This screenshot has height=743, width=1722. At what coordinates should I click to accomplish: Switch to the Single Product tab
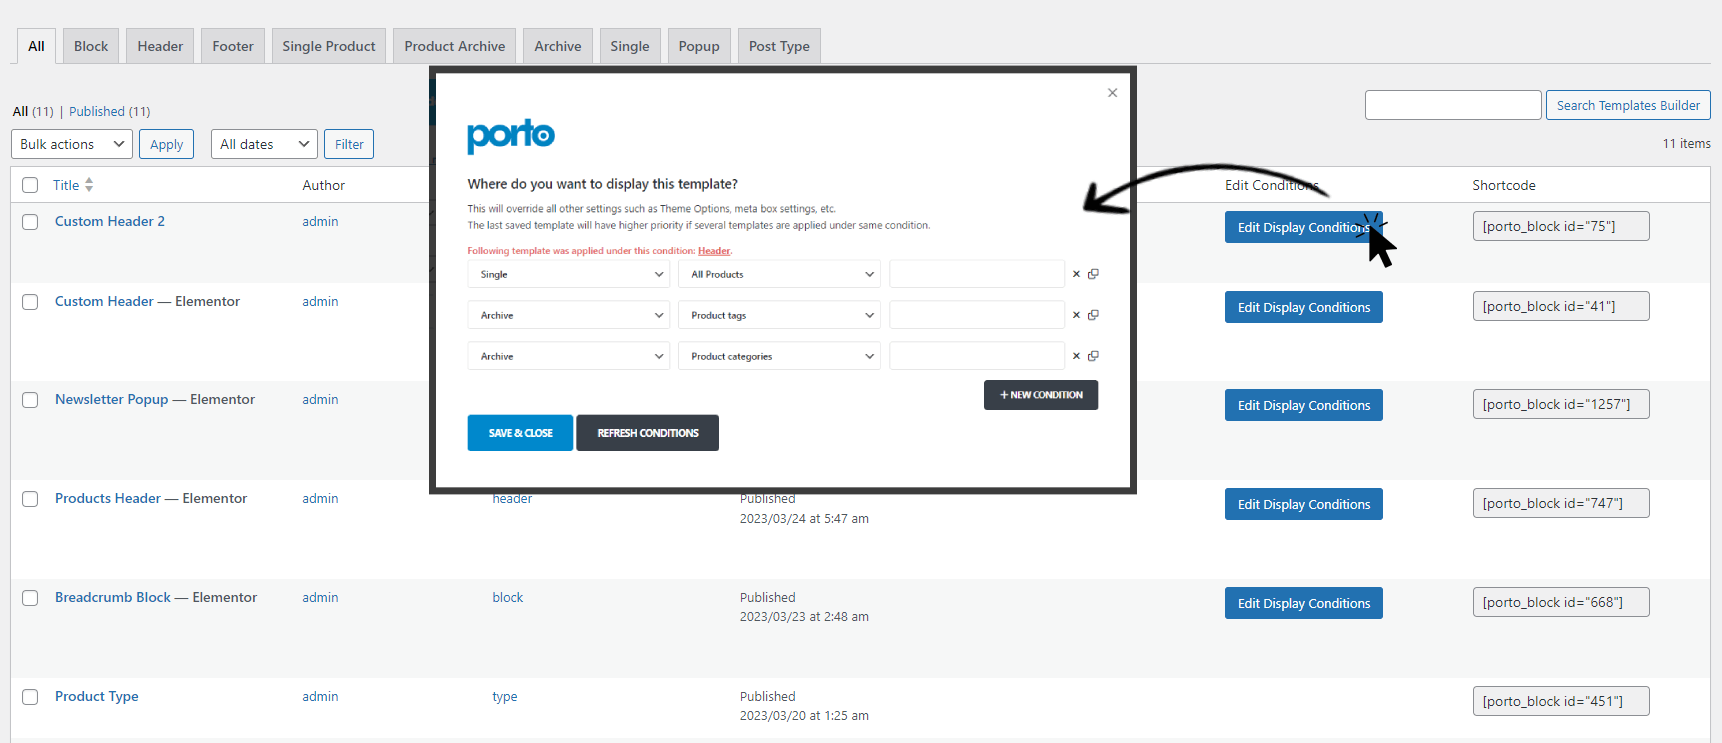[328, 46]
